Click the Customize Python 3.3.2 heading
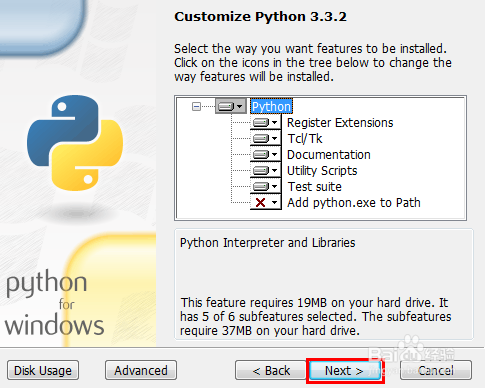485x388 pixels. [x=260, y=16]
